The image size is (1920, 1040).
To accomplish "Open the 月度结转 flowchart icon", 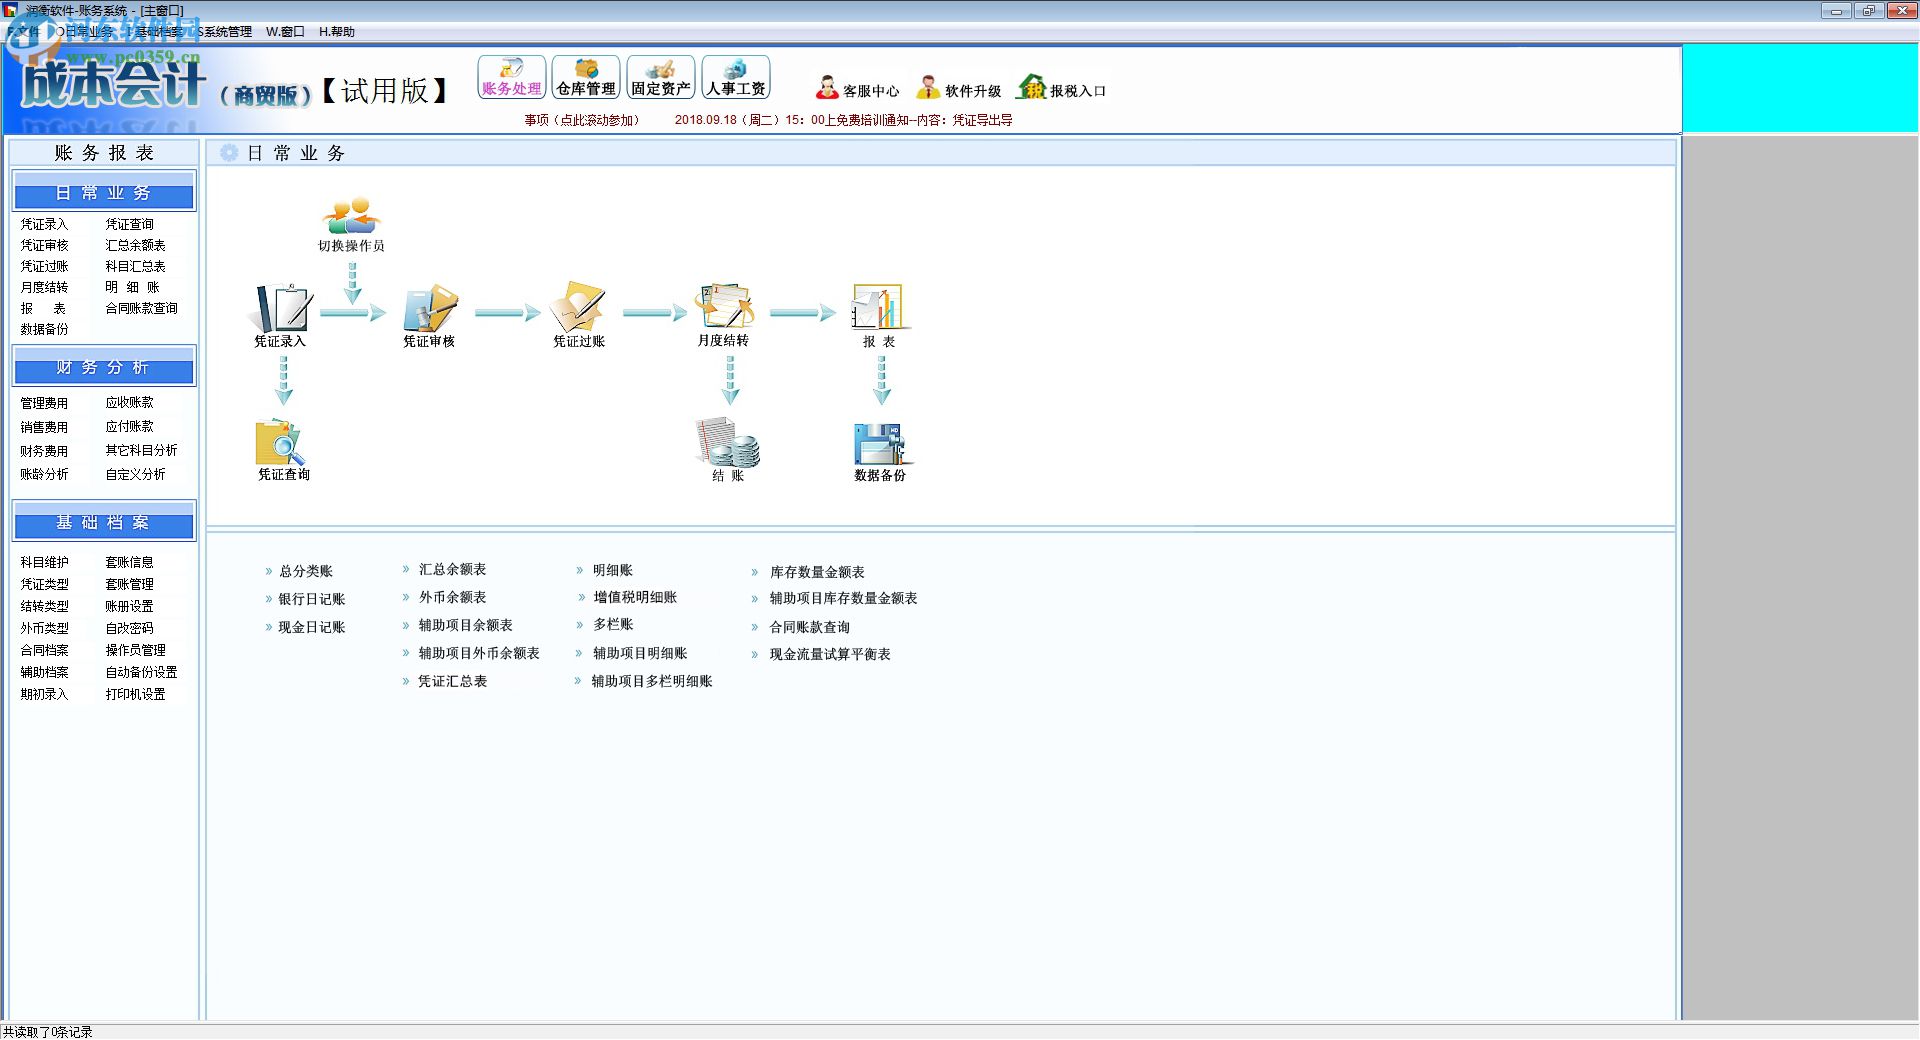I will click(x=724, y=315).
